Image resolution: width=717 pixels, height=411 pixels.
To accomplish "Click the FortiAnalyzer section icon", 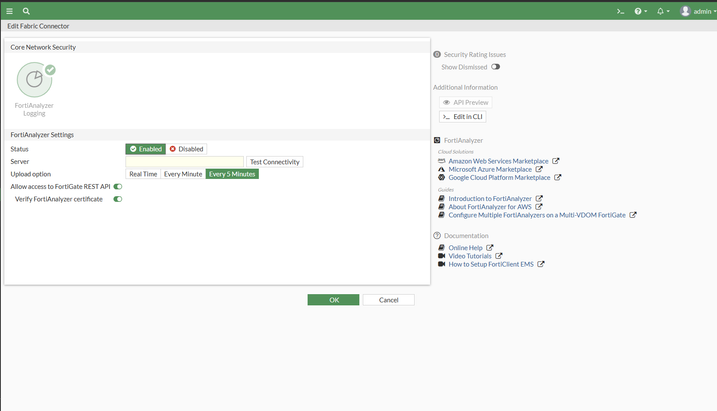I will coord(437,140).
